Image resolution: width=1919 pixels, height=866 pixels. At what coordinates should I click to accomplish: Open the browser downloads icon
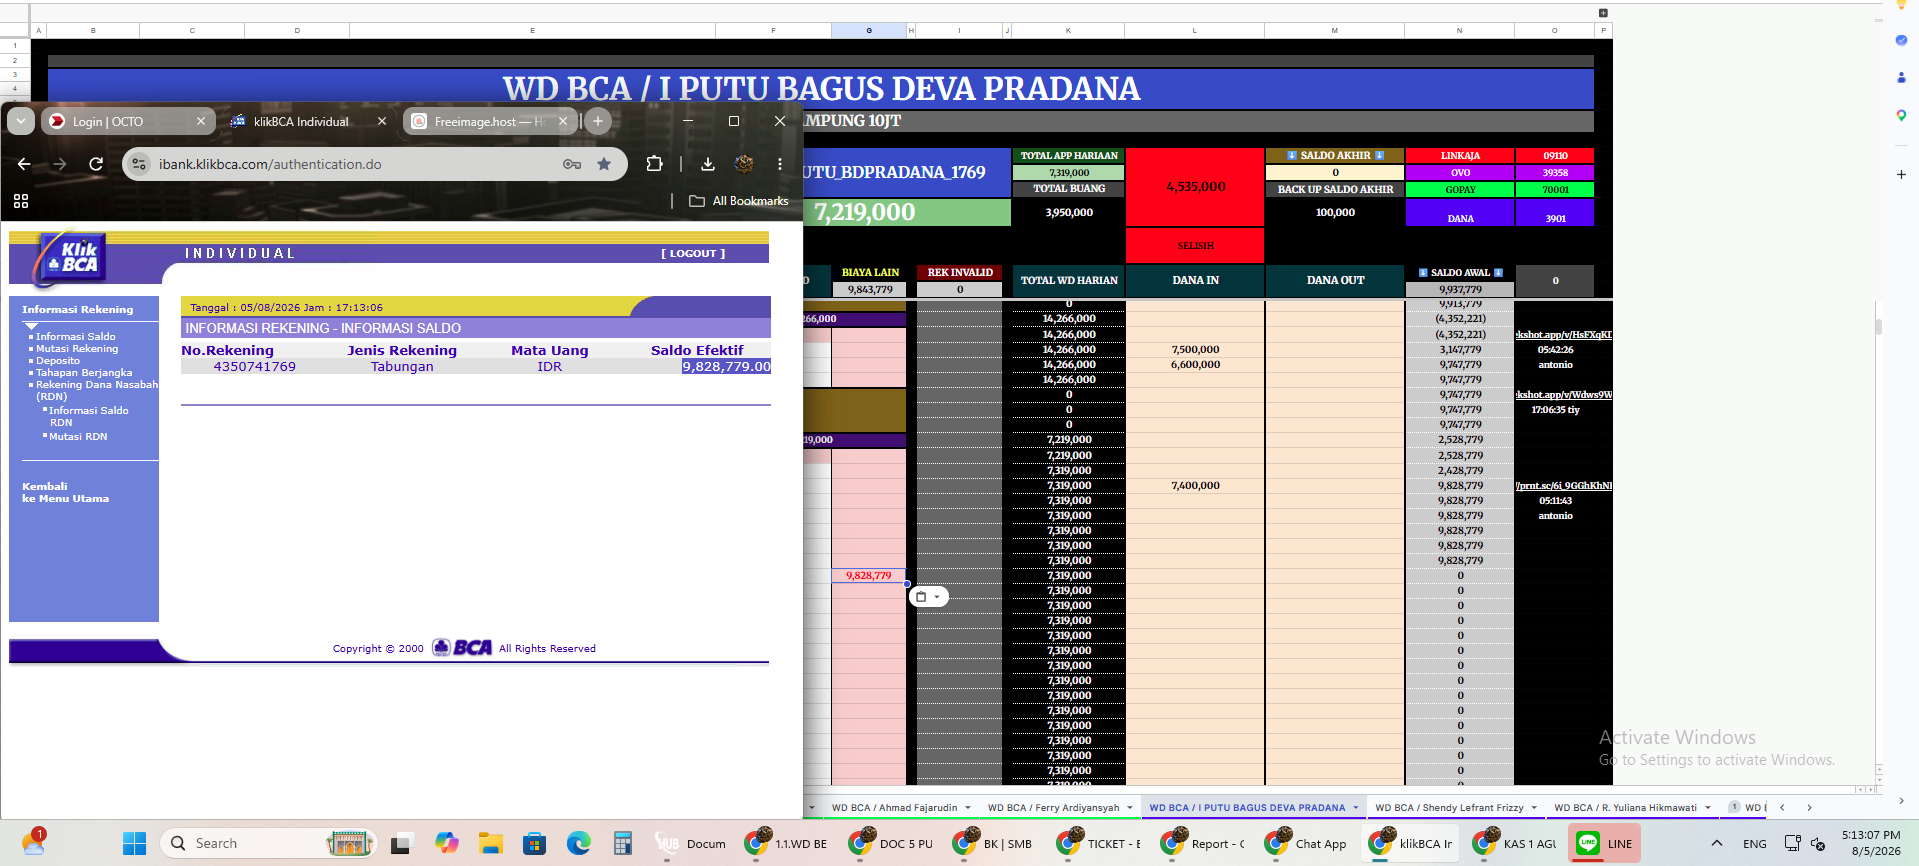point(708,164)
